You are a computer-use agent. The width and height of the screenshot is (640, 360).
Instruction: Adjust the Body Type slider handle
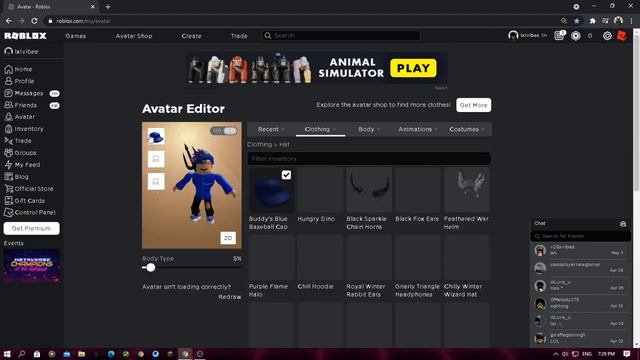(x=151, y=268)
